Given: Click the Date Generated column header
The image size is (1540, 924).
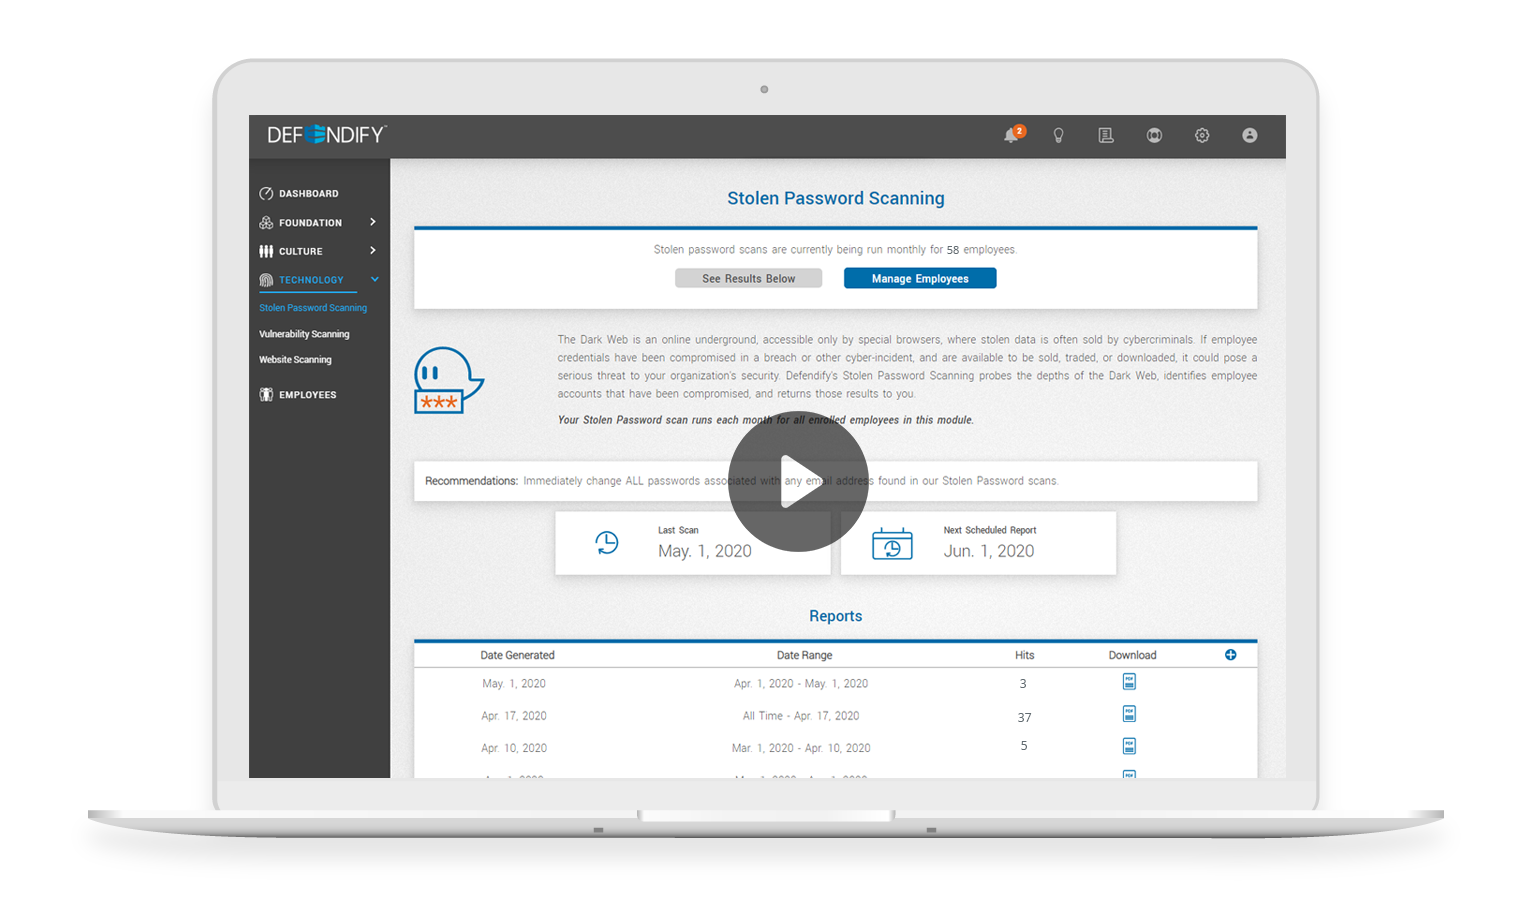Looking at the screenshot, I should pyautogui.click(x=517, y=655).
